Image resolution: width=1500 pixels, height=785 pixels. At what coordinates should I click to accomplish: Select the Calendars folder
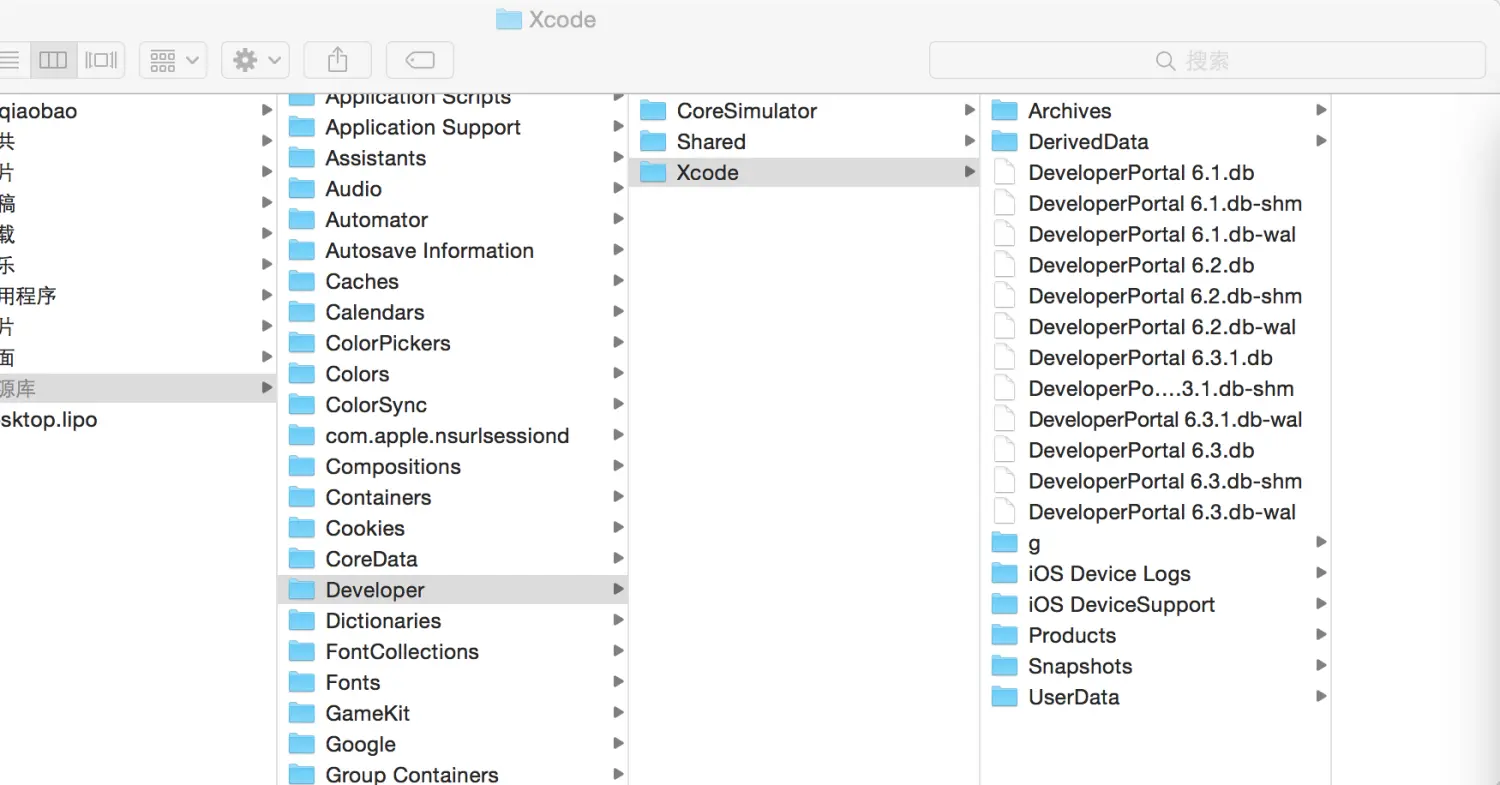(x=452, y=313)
